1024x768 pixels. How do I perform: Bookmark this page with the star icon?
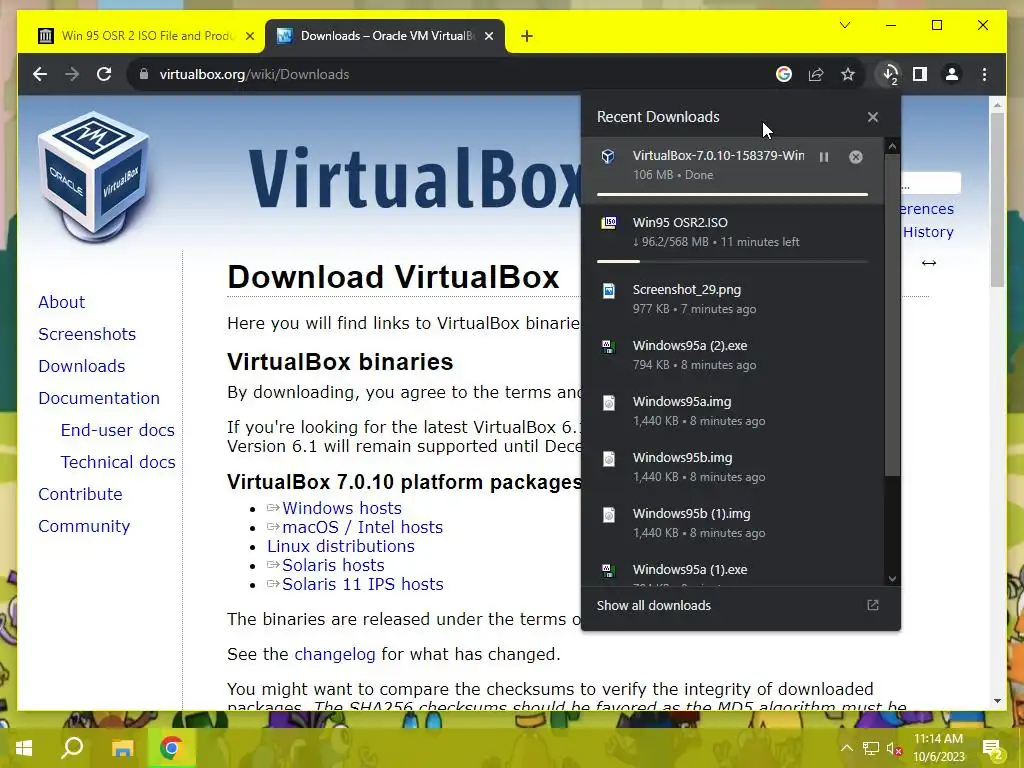pos(848,74)
